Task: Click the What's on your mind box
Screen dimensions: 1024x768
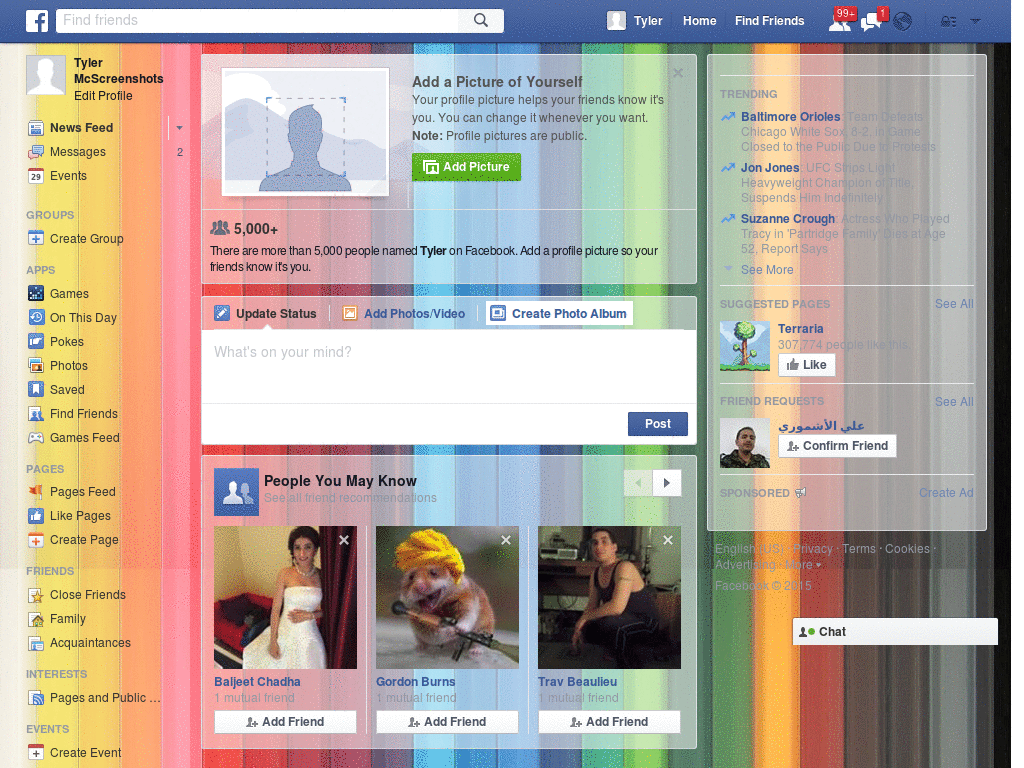Action: coord(449,366)
